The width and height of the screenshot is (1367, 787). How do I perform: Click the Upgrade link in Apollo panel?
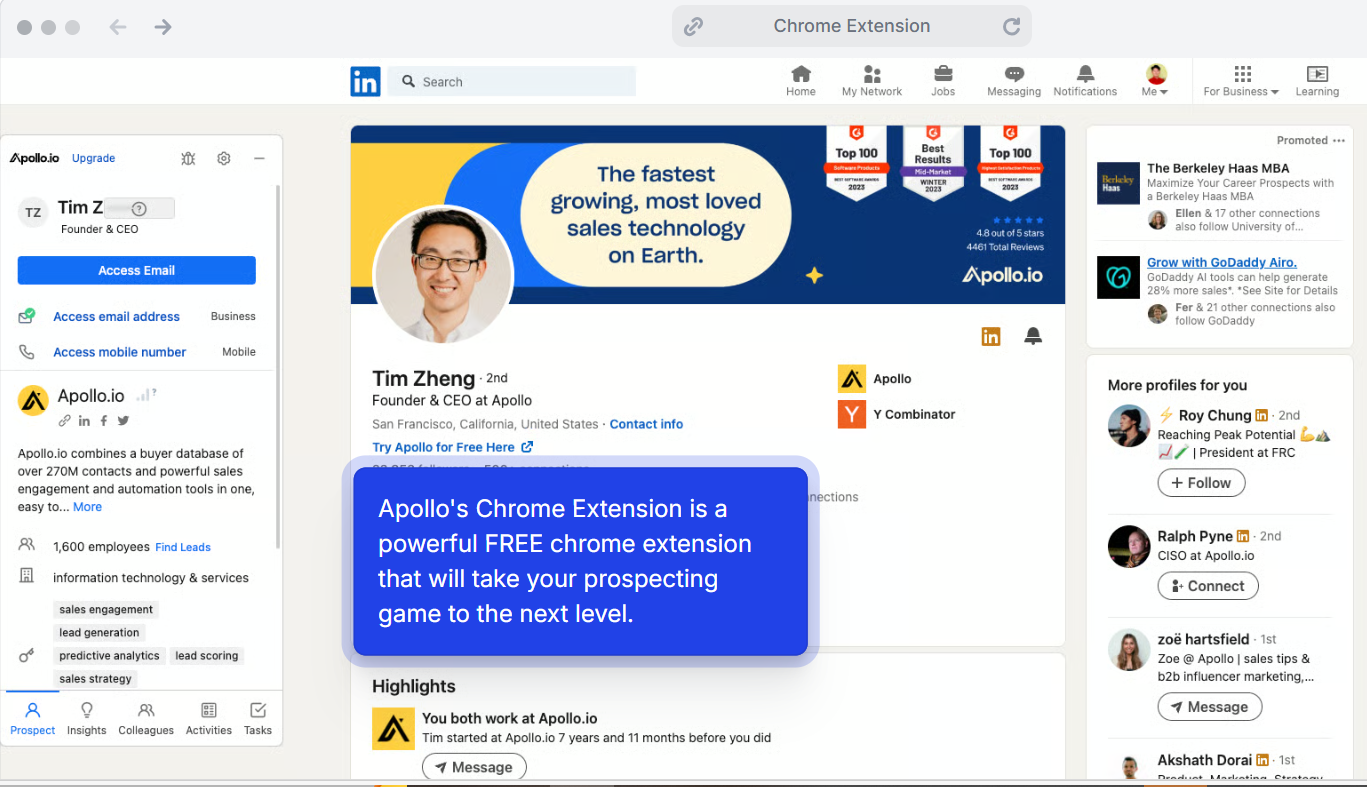[x=94, y=158]
